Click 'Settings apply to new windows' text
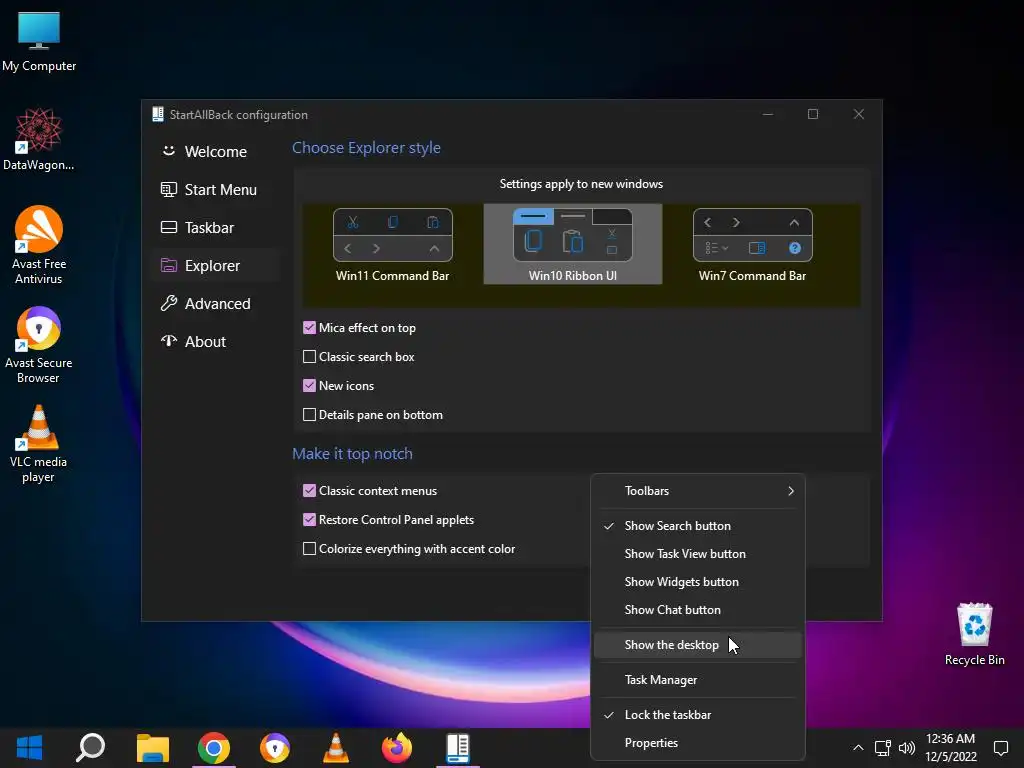The image size is (1024, 768). coord(581,184)
